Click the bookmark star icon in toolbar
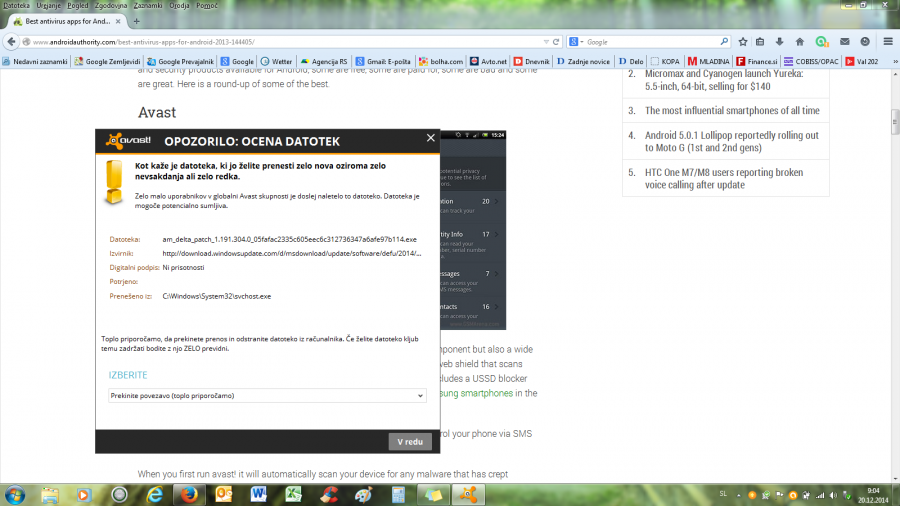The height and width of the screenshot is (506, 900). 741,42
